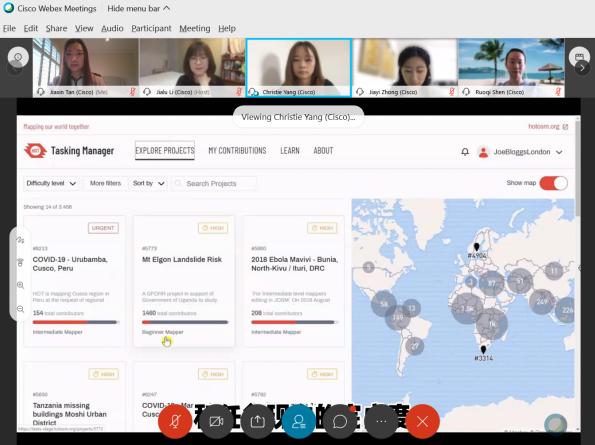Follow the hotosm.org link
The width and height of the screenshot is (595, 445).
coord(544,126)
